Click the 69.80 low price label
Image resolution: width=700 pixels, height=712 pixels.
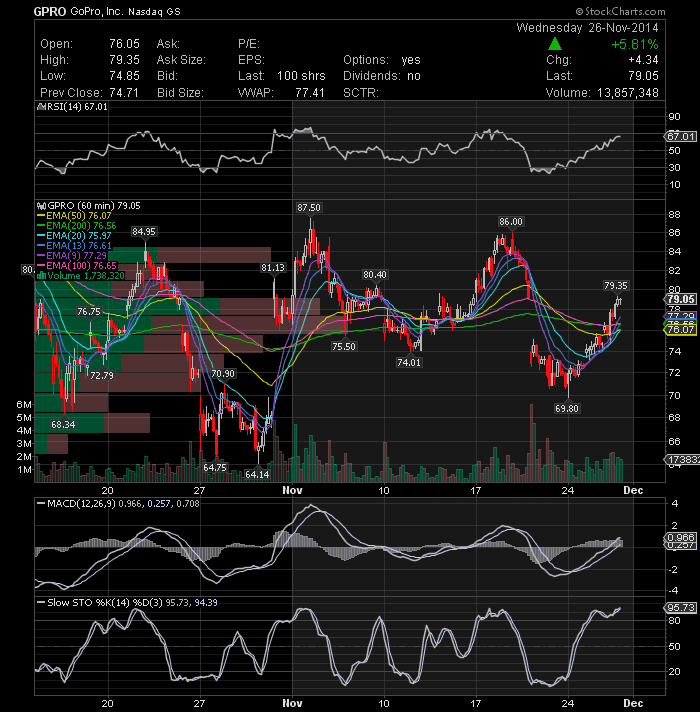point(567,409)
